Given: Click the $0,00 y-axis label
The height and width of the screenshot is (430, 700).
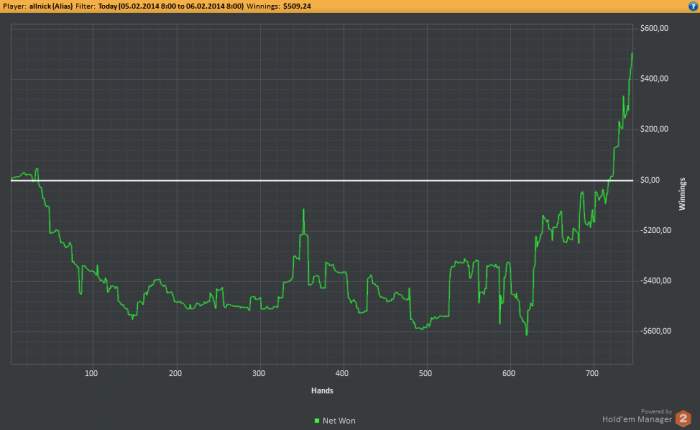Looking at the screenshot, I should (x=650, y=180).
